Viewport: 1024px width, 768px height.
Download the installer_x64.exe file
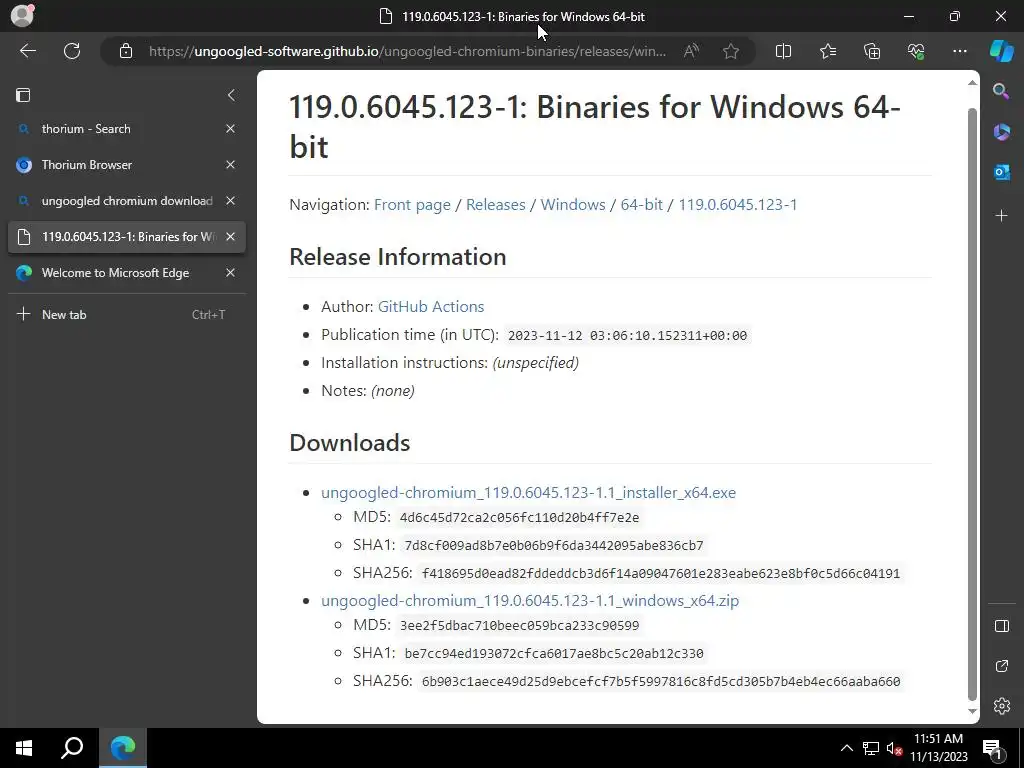coord(528,492)
